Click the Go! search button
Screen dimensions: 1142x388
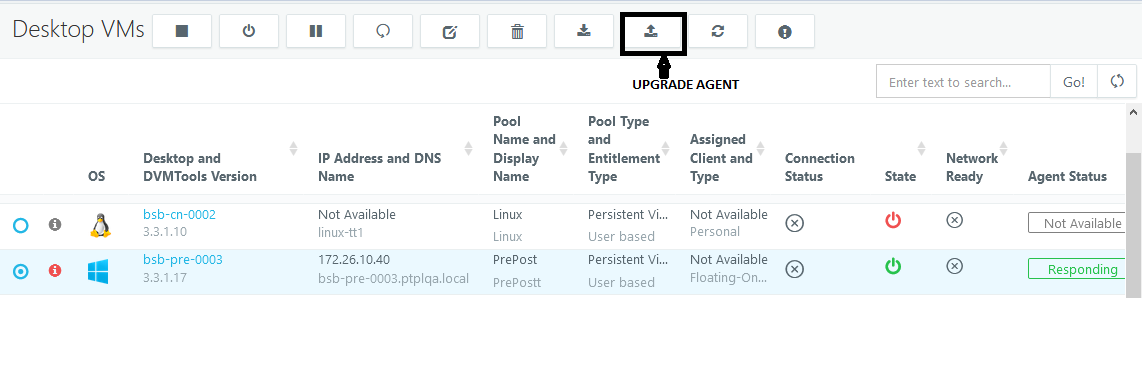[x=1074, y=82]
